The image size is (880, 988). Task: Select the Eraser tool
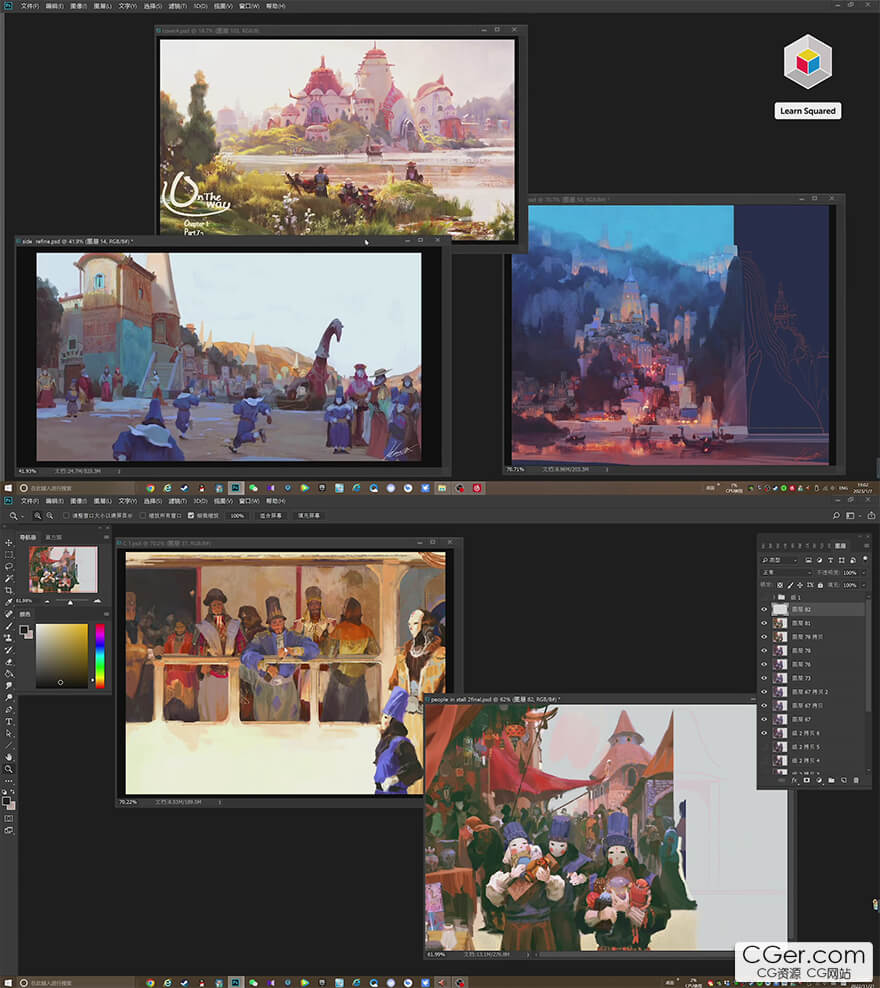[9, 662]
